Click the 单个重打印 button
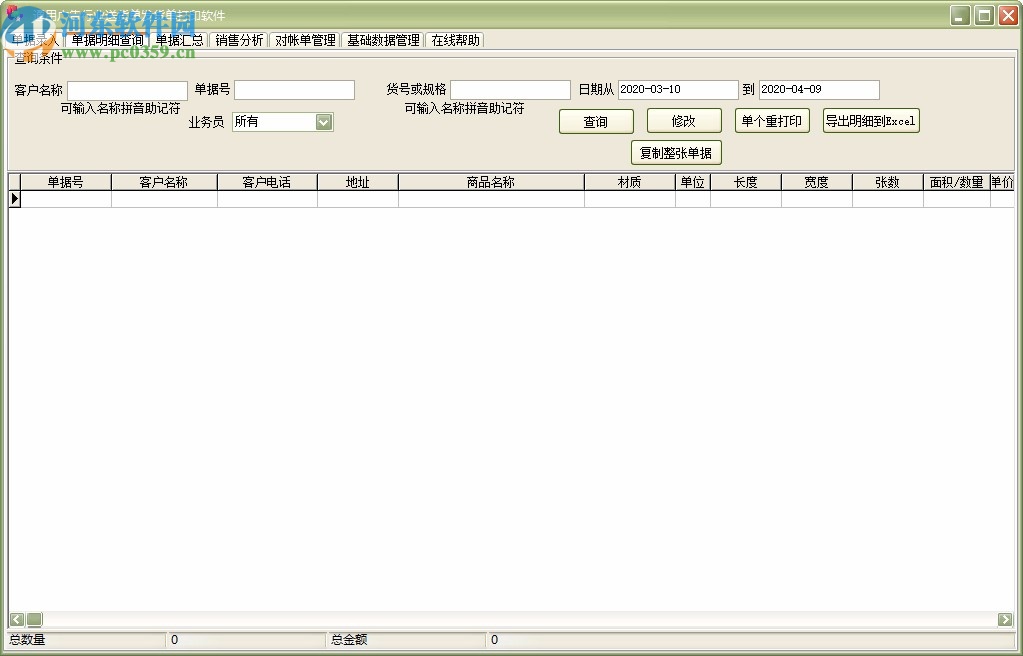Image resolution: width=1023 pixels, height=656 pixels. pyautogui.click(x=772, y=121)
